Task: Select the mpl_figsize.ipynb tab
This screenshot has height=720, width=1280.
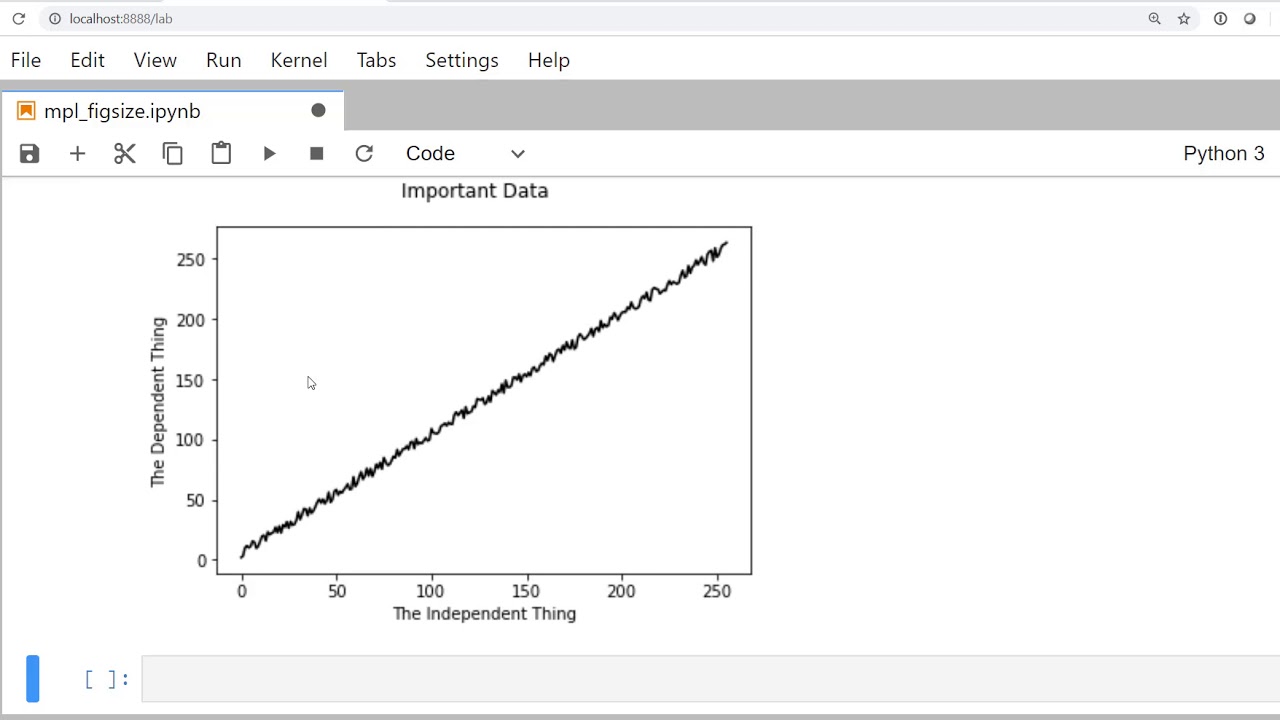Action: (x=122, y=111)
